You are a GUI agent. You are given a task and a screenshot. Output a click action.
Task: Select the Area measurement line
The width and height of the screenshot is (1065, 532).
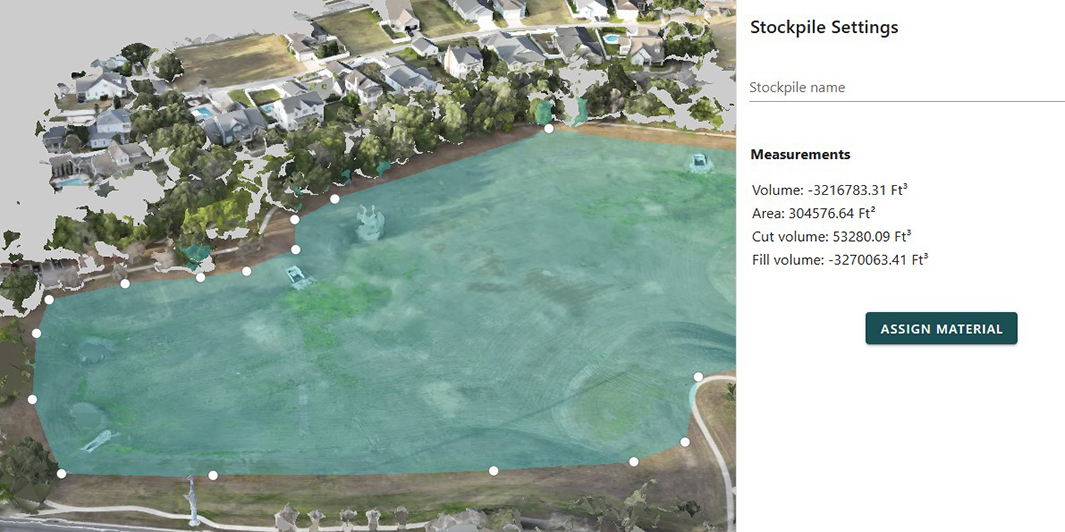pyautogui.click(x=814, y=213)
